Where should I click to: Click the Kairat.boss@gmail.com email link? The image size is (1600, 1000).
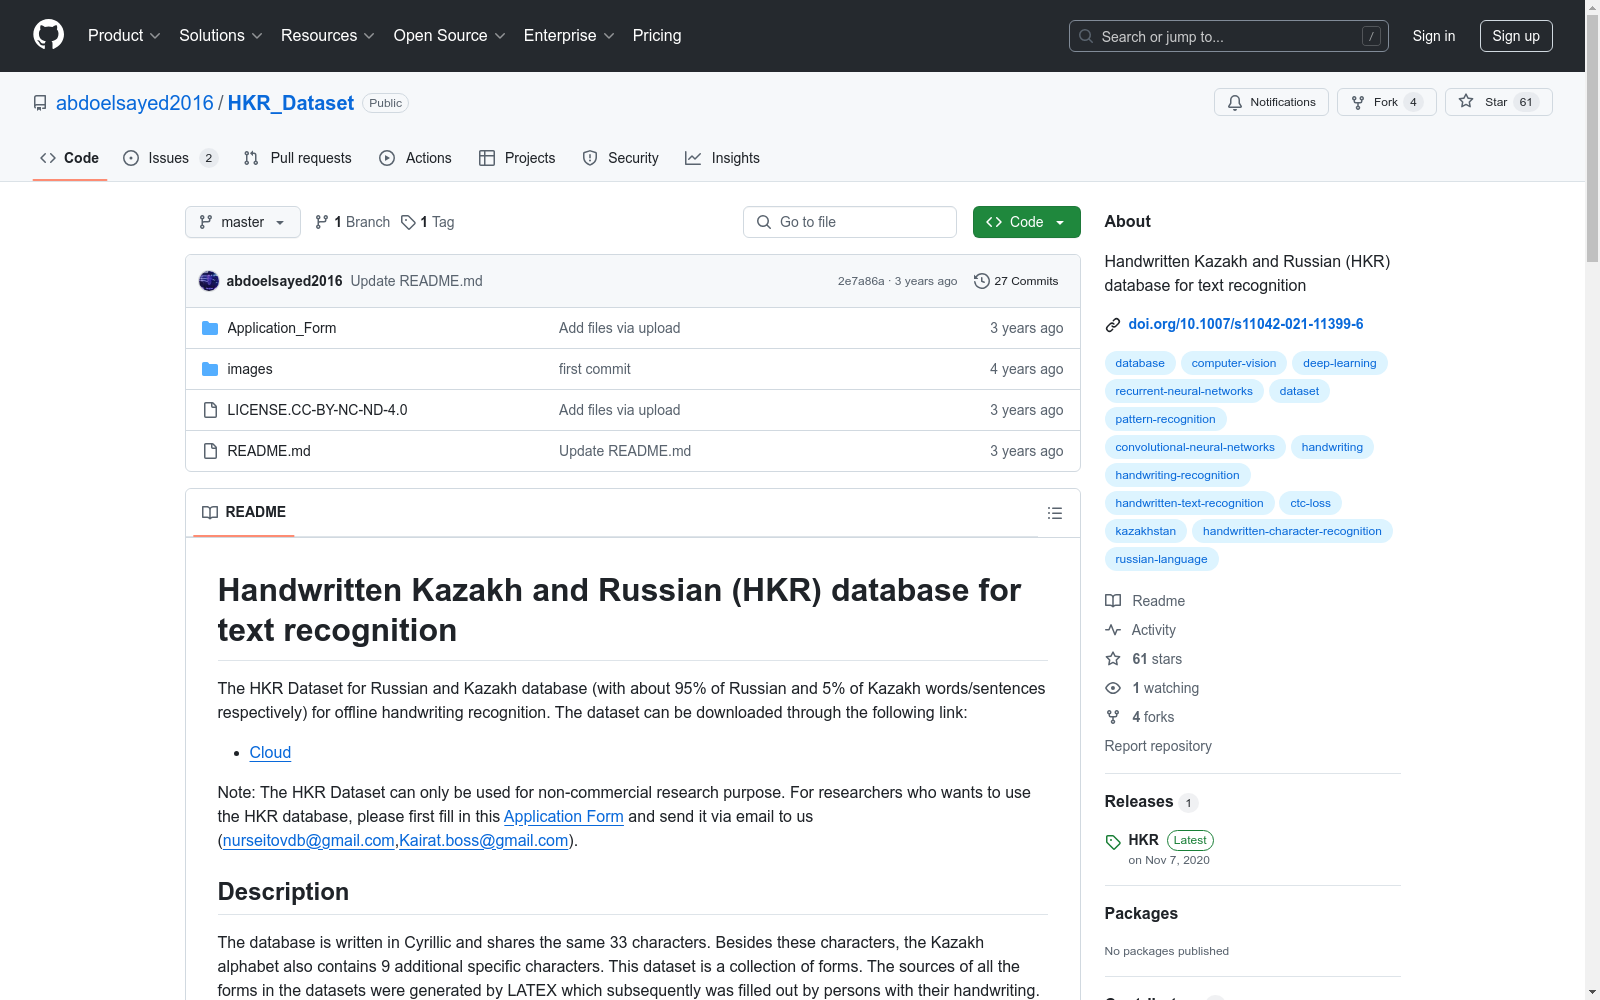pos(484,841)
